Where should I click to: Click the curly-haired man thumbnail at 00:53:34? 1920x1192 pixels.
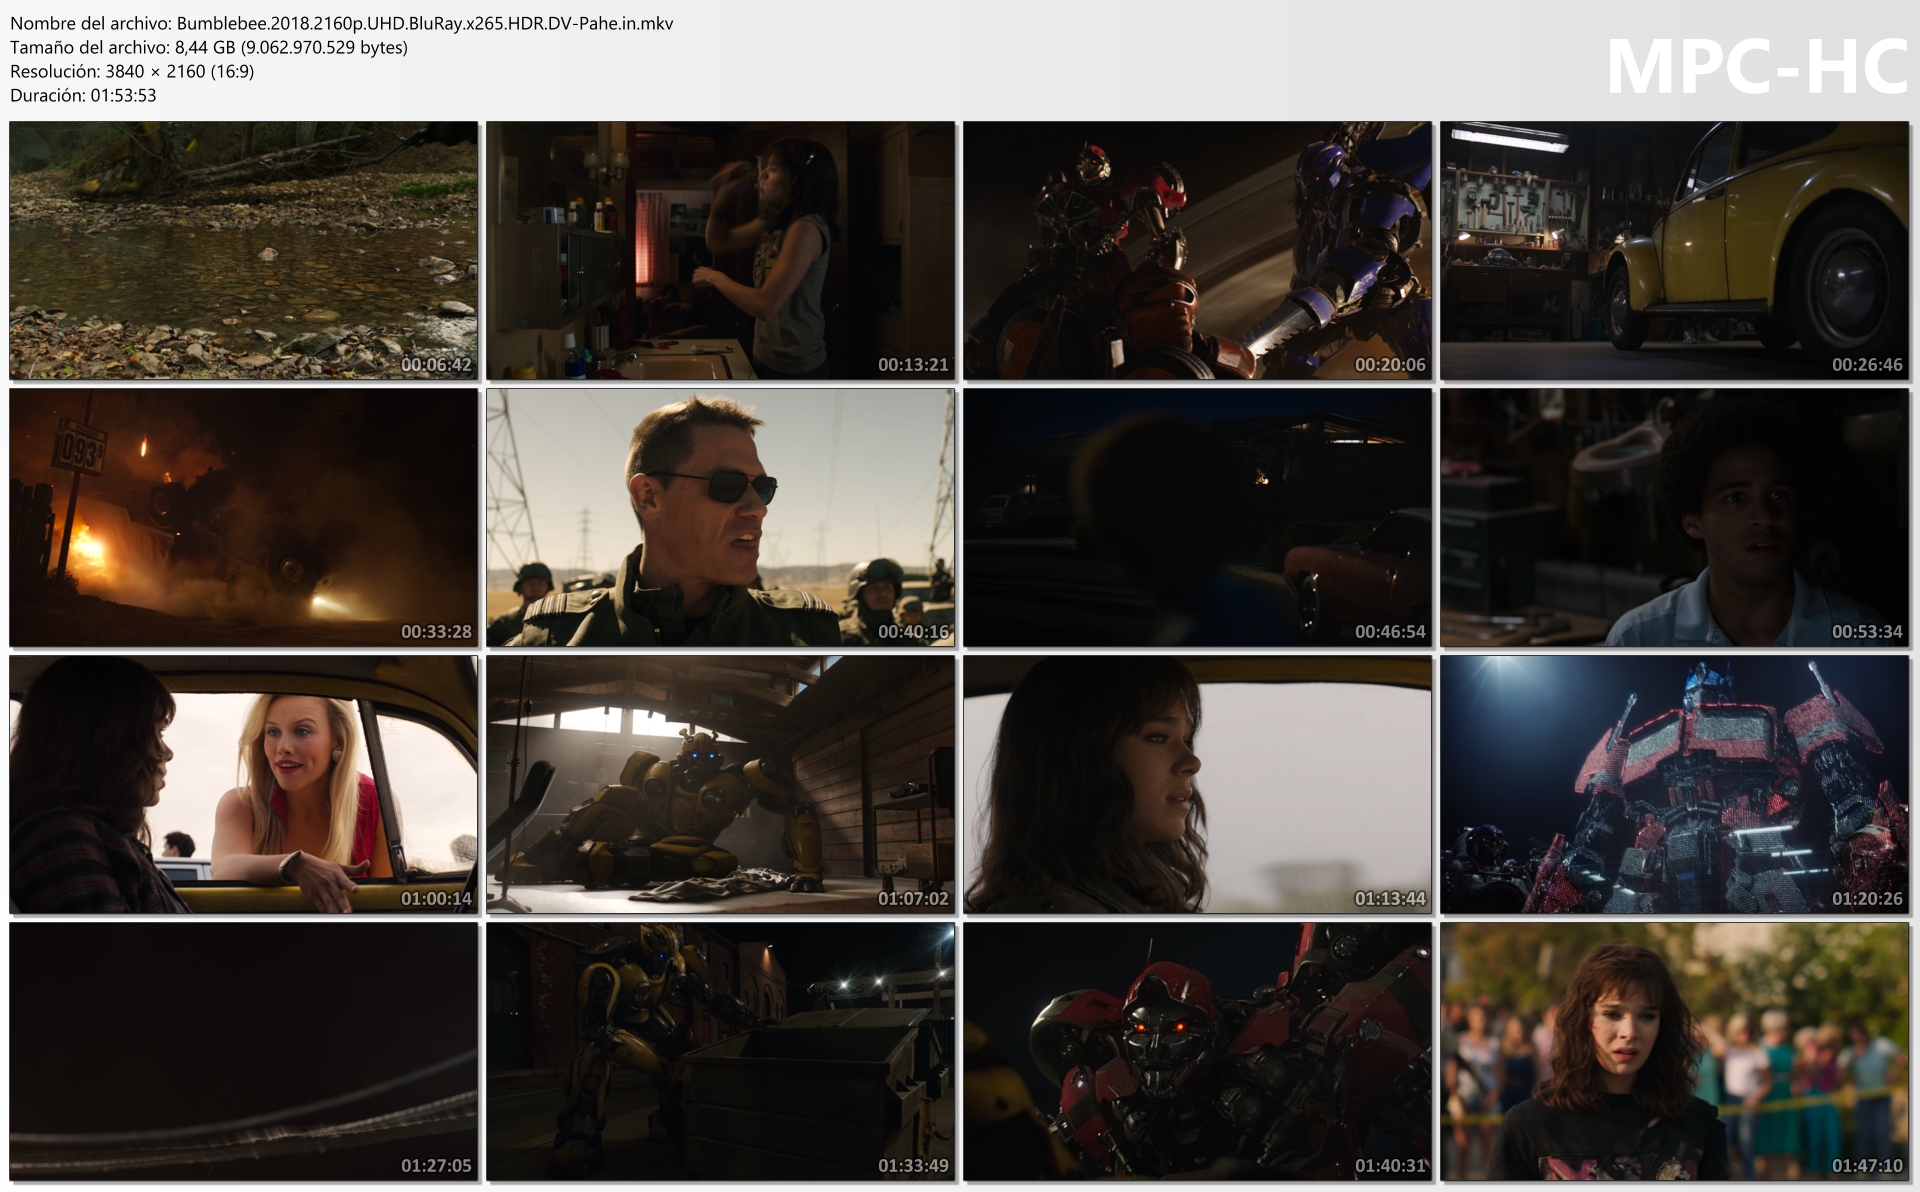click(1674, 517)
